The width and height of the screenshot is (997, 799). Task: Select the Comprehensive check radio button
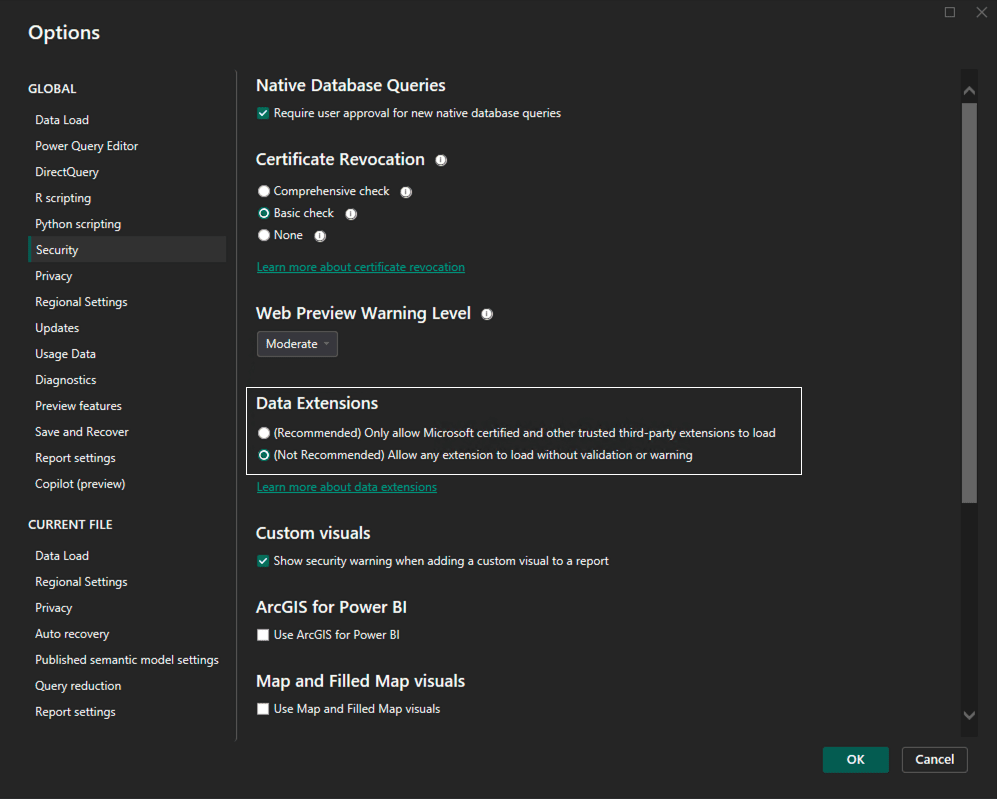(x=263, y=191)
